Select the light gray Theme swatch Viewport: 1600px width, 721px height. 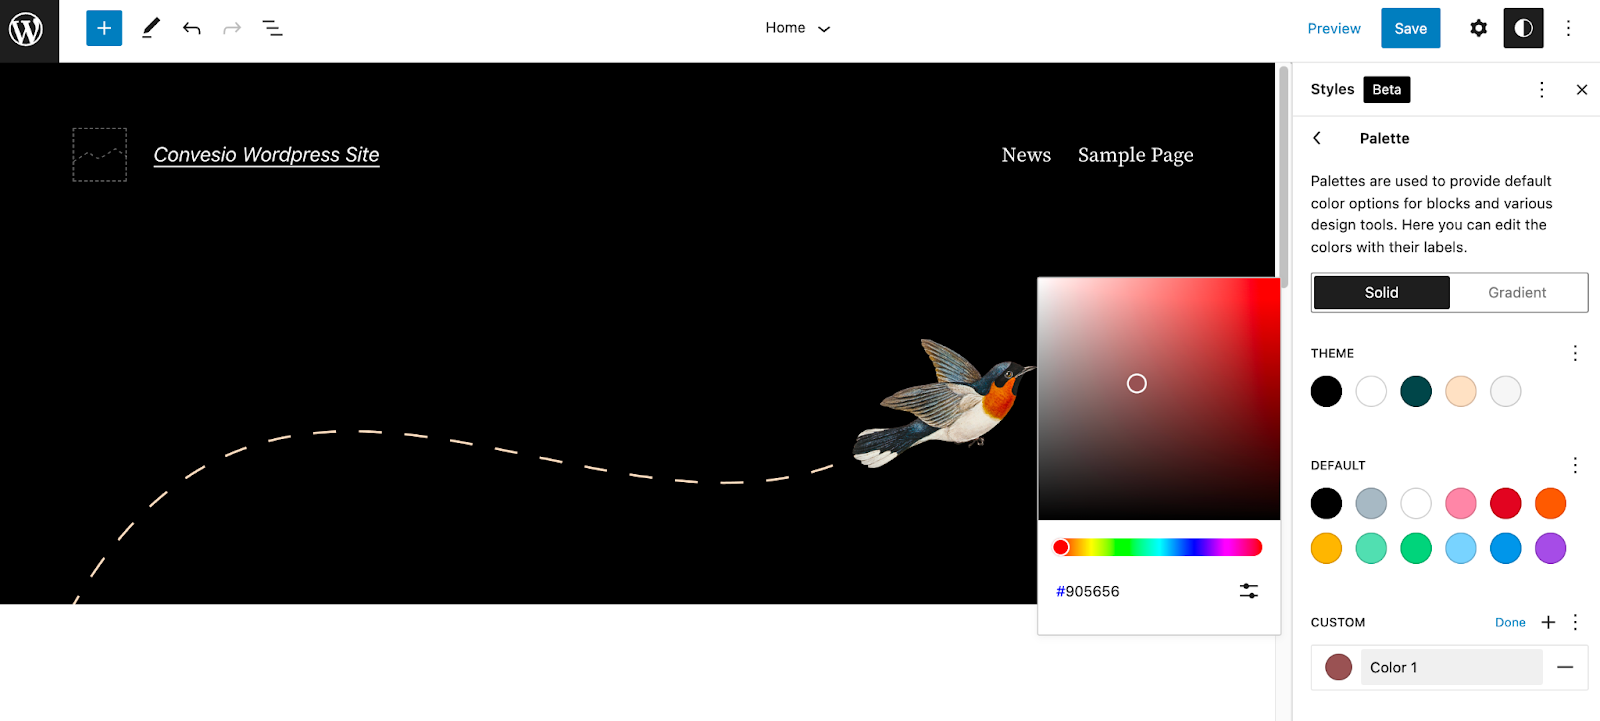point(1506,391)
